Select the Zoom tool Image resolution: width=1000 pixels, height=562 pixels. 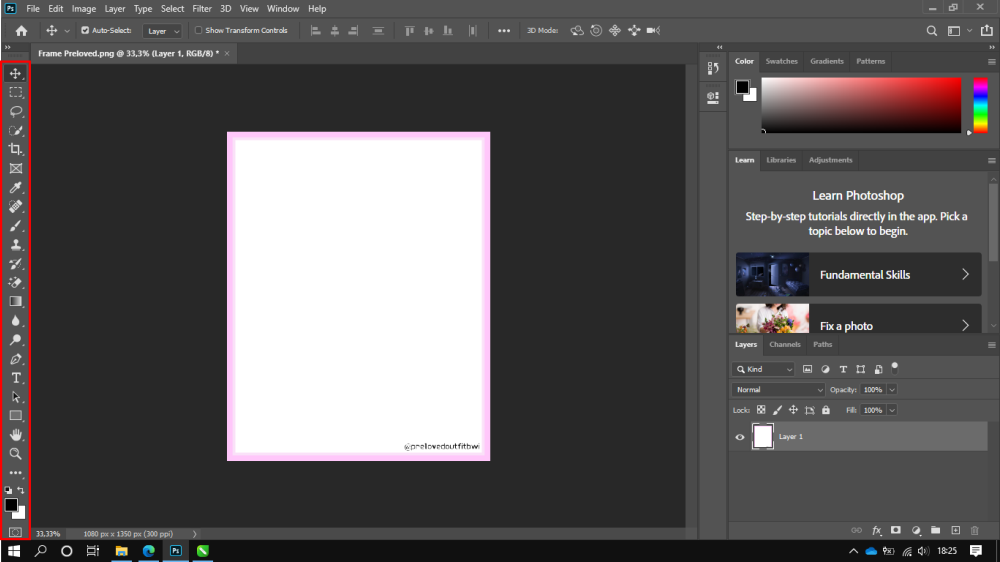pos(16,454)
